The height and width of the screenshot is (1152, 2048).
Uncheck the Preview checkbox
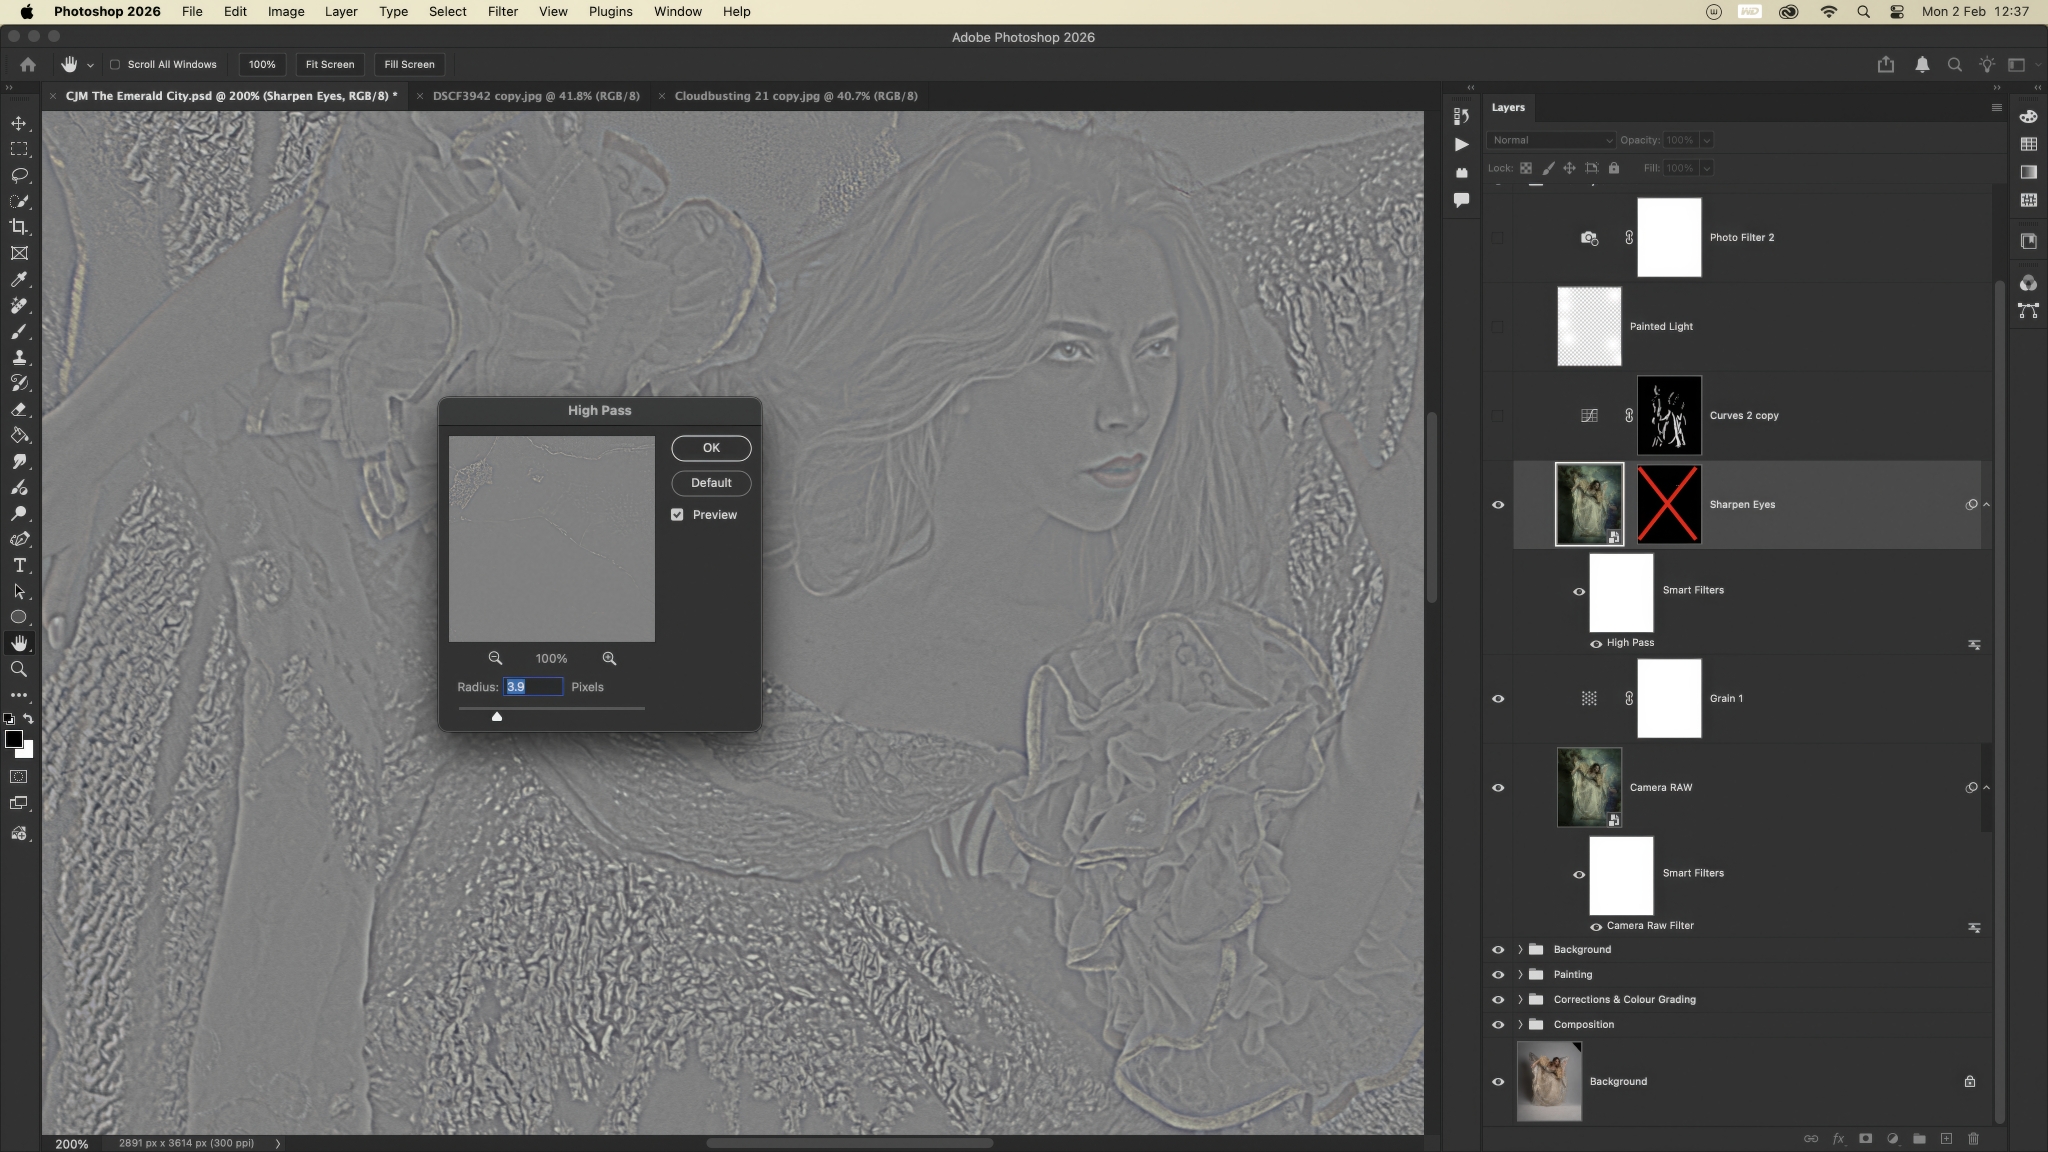[x=677, y=514]
